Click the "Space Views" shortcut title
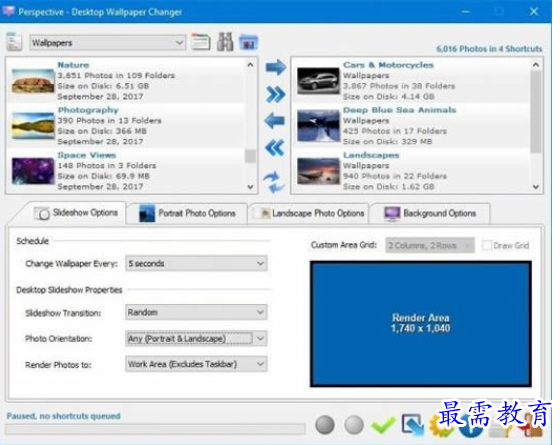Image resolution: width=560 pixels, height=445 pixels. coord(87,155)
